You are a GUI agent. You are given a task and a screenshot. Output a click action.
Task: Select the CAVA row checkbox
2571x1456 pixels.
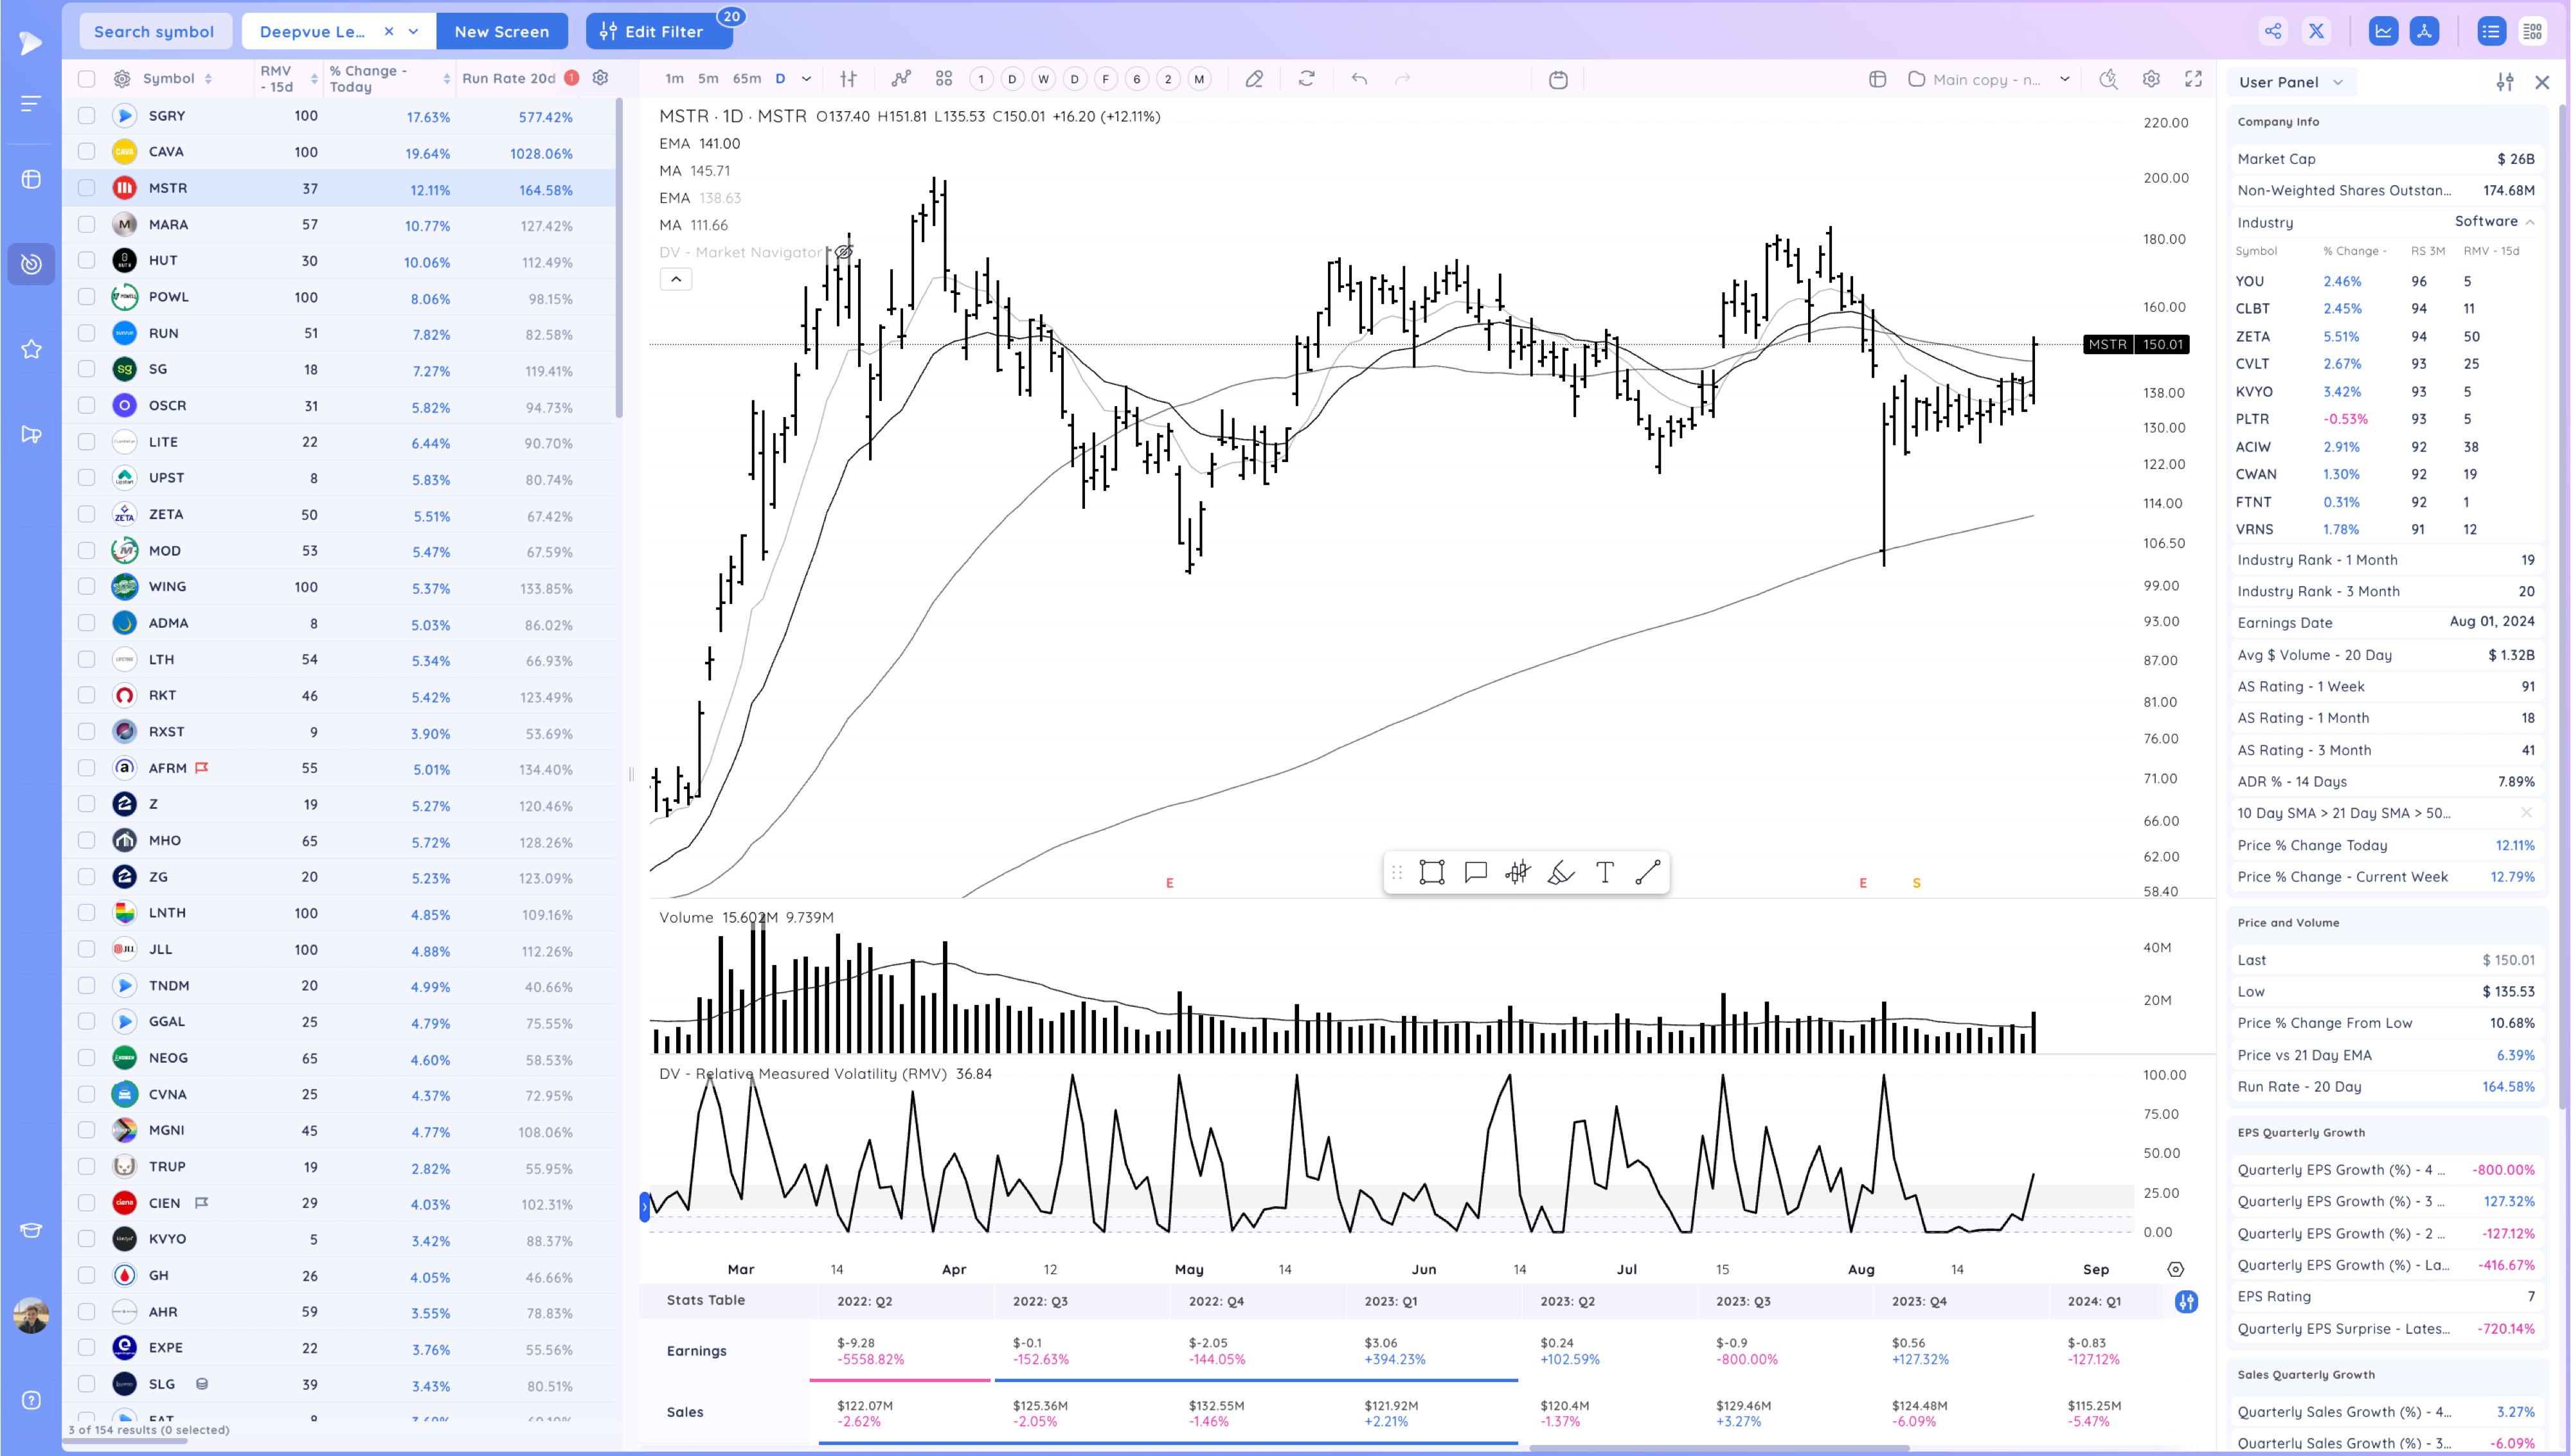86,151
